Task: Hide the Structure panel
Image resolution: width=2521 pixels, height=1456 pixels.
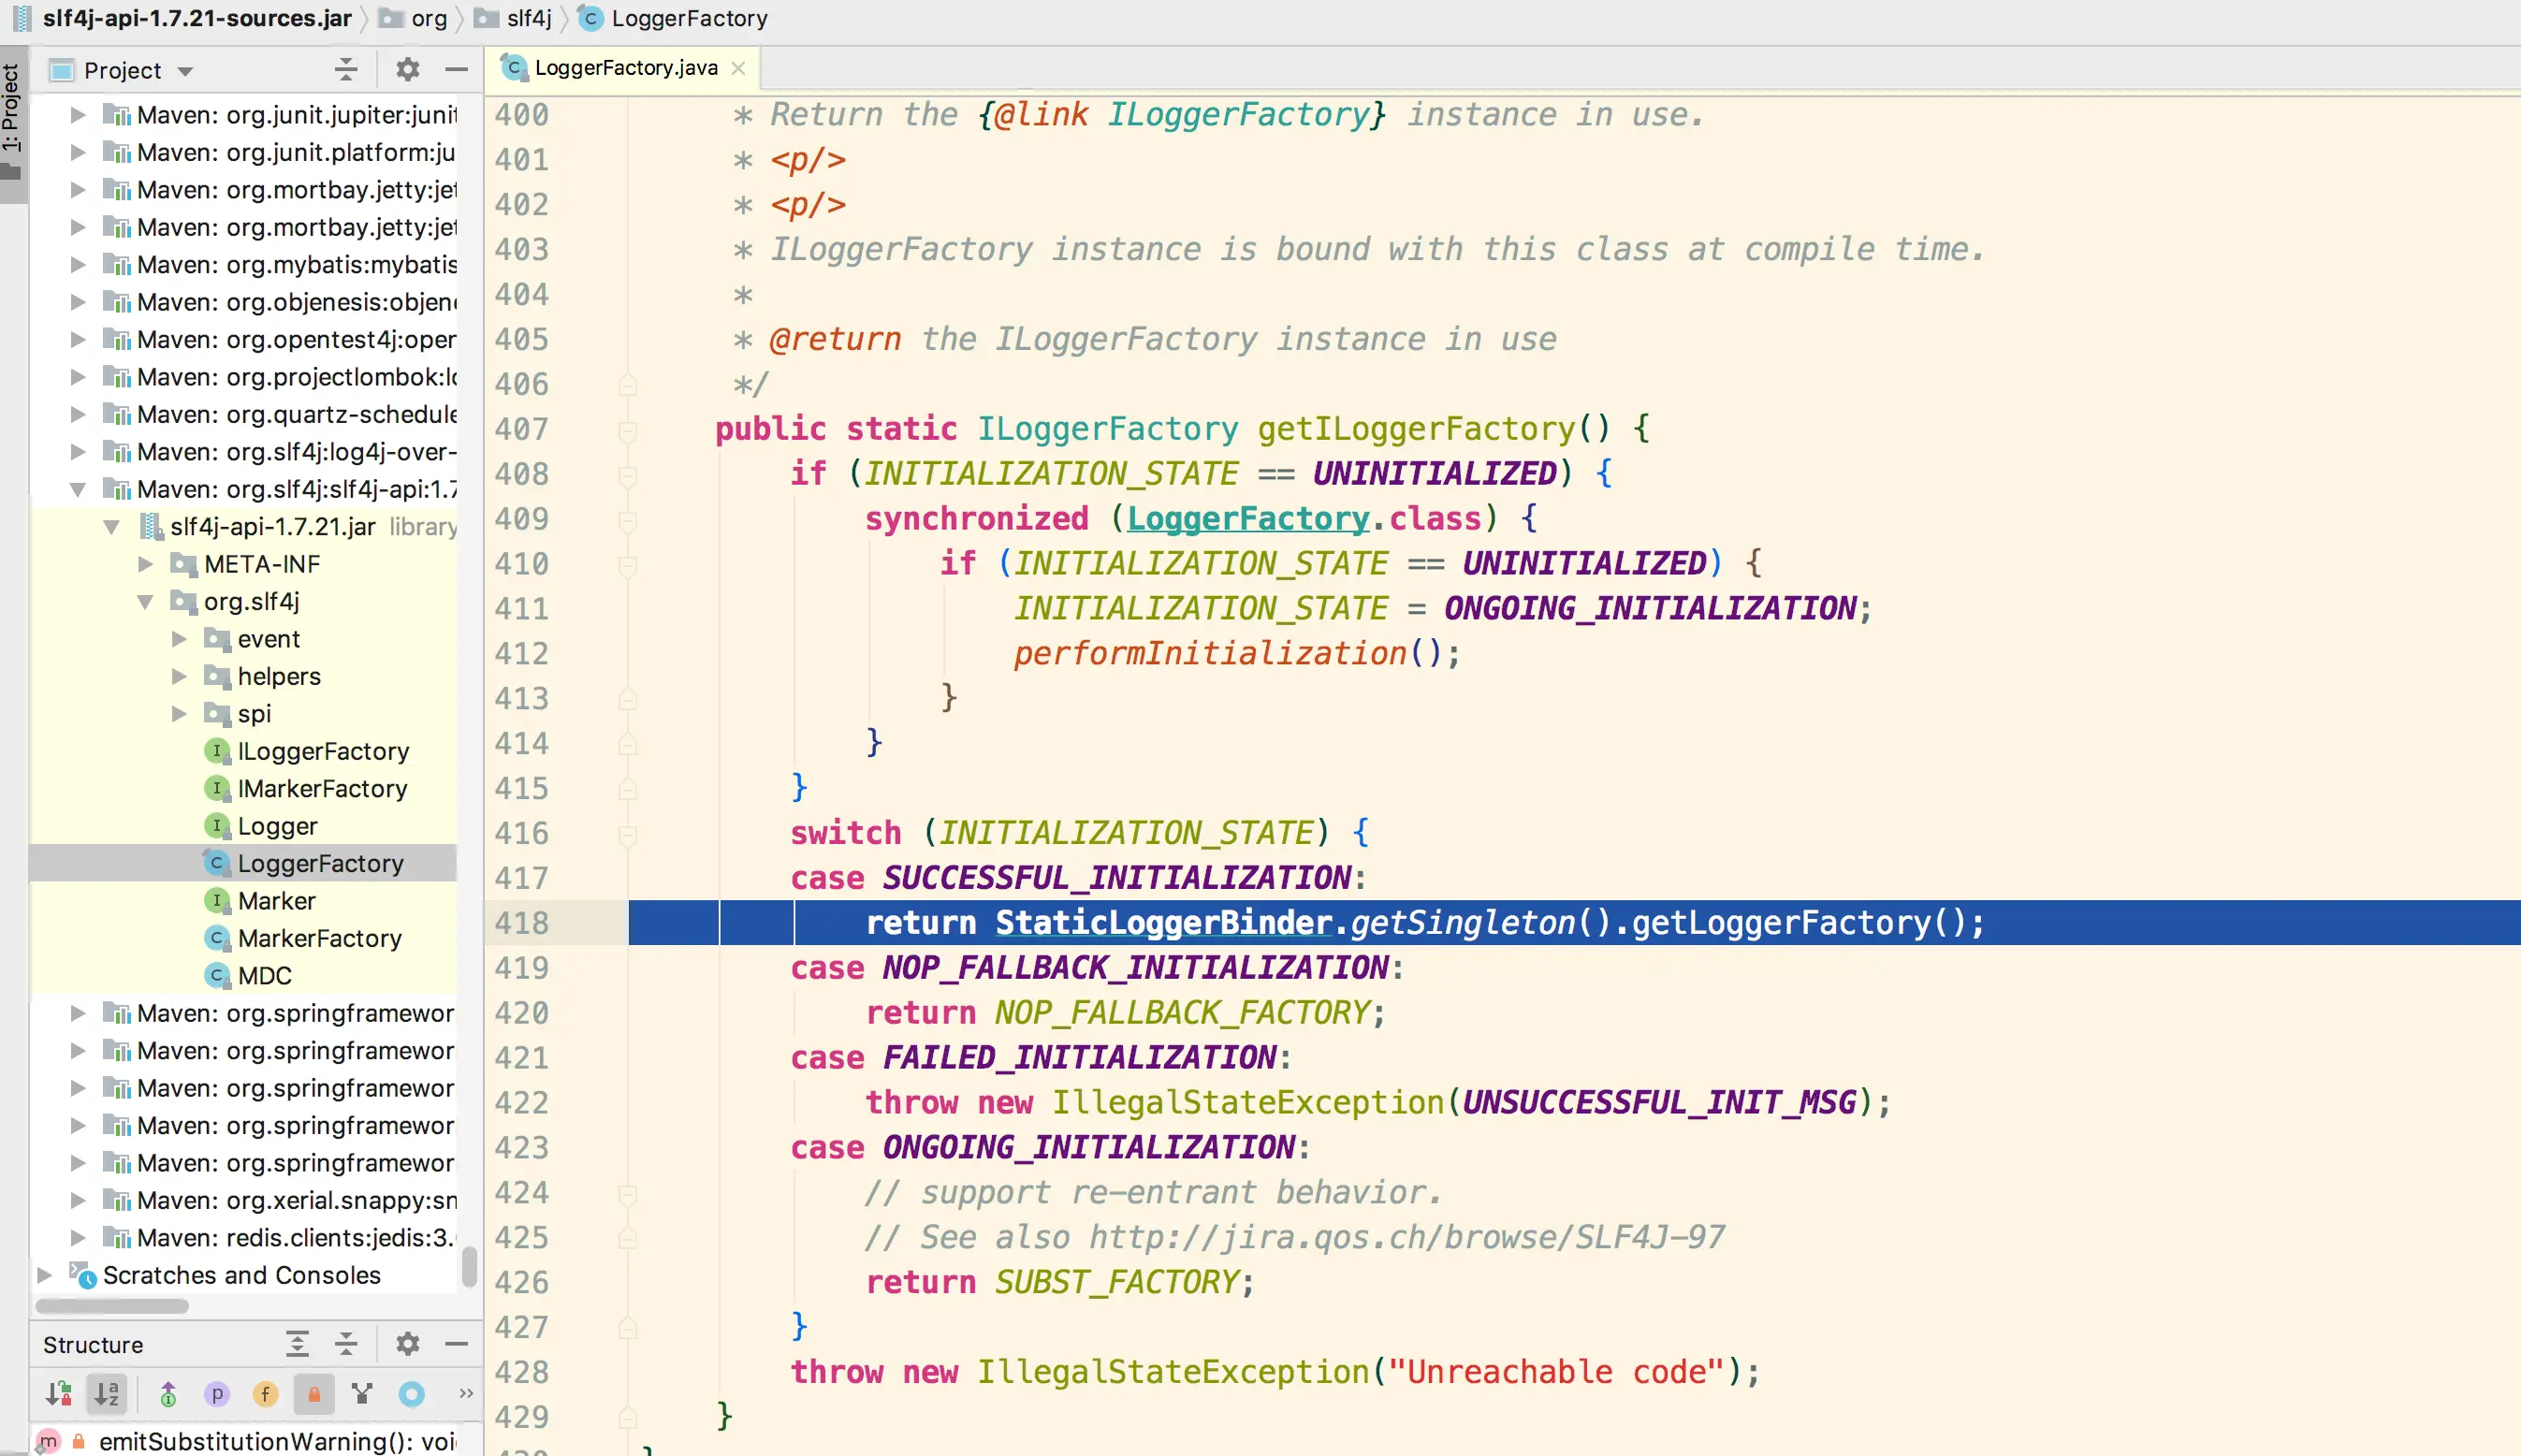Action: pos(456,1344)
